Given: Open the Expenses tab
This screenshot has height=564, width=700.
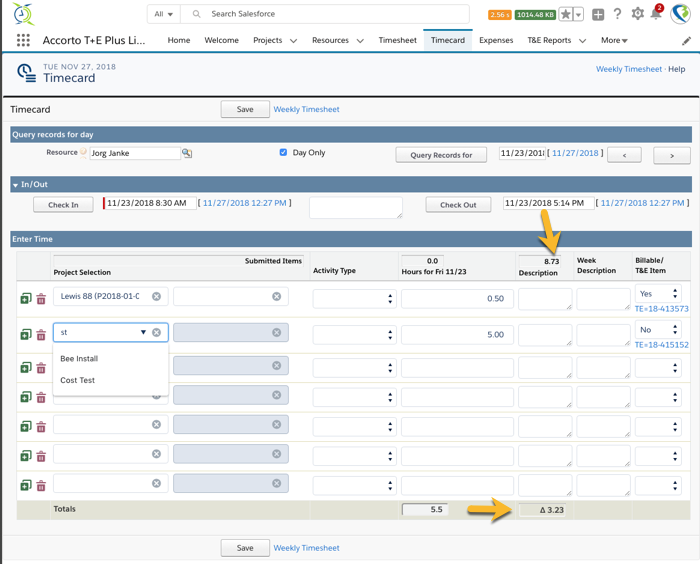Looking at the screenshot, I should coord(496,40).
